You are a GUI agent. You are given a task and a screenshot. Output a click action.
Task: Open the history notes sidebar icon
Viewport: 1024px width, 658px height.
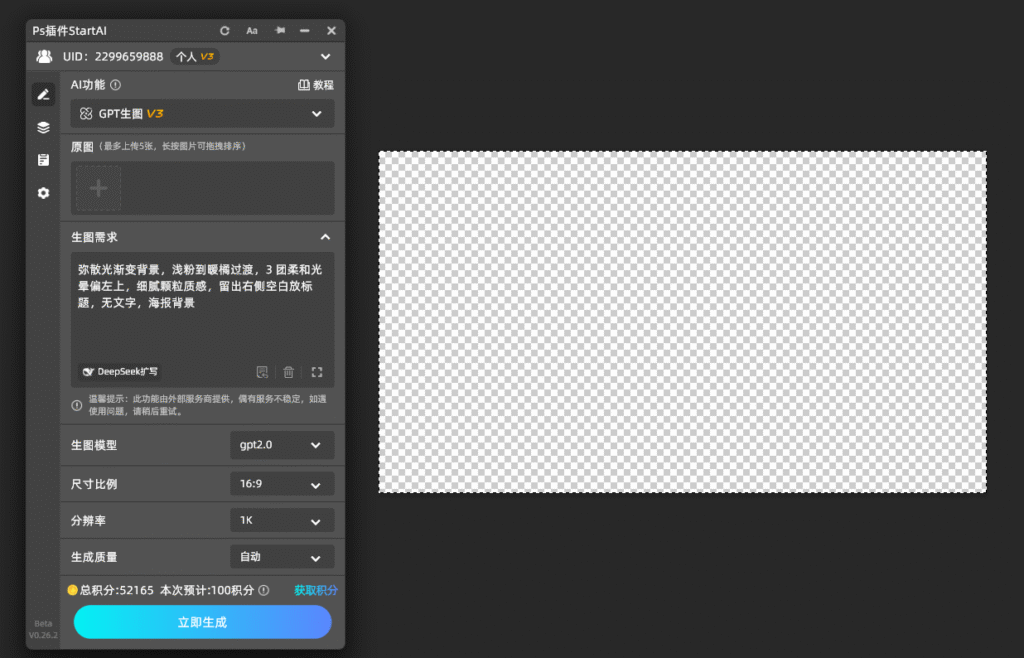click(x=43, y=160)
